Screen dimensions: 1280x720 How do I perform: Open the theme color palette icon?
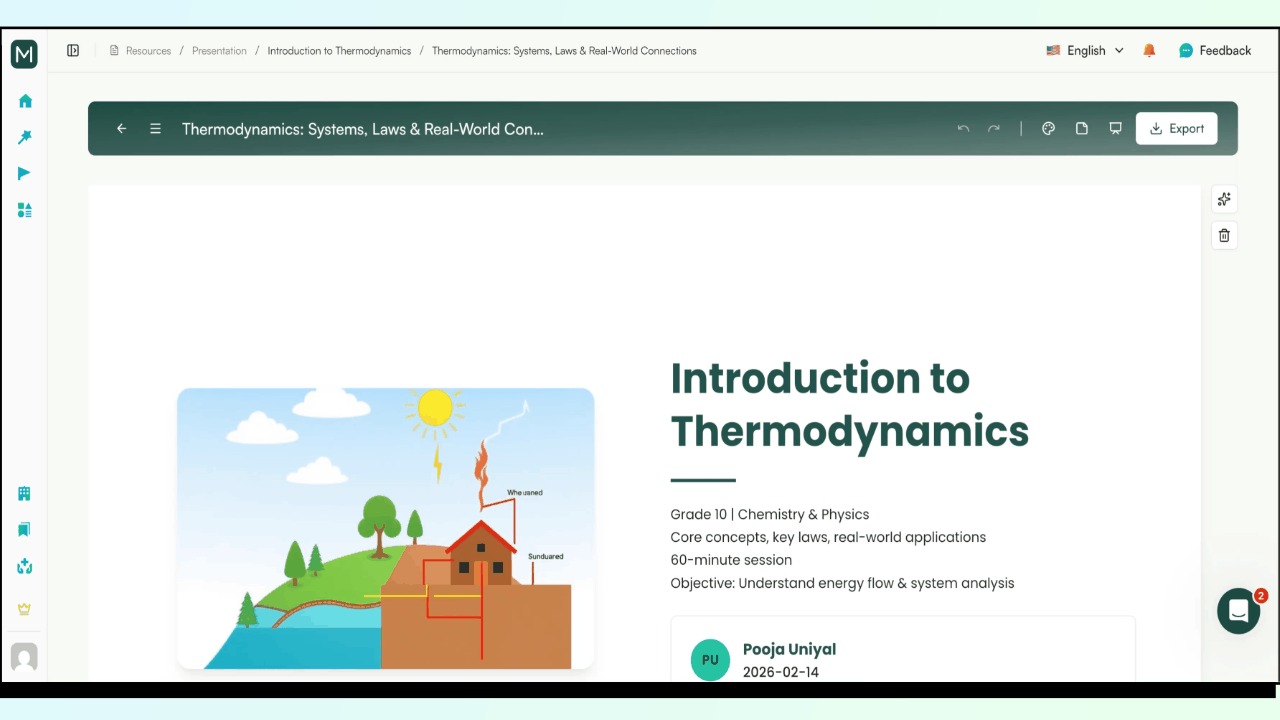(x=1048, y=128)
